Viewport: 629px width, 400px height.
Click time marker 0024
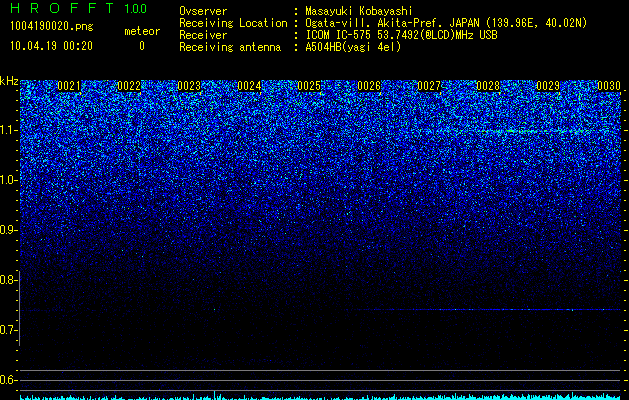(249, 86)
